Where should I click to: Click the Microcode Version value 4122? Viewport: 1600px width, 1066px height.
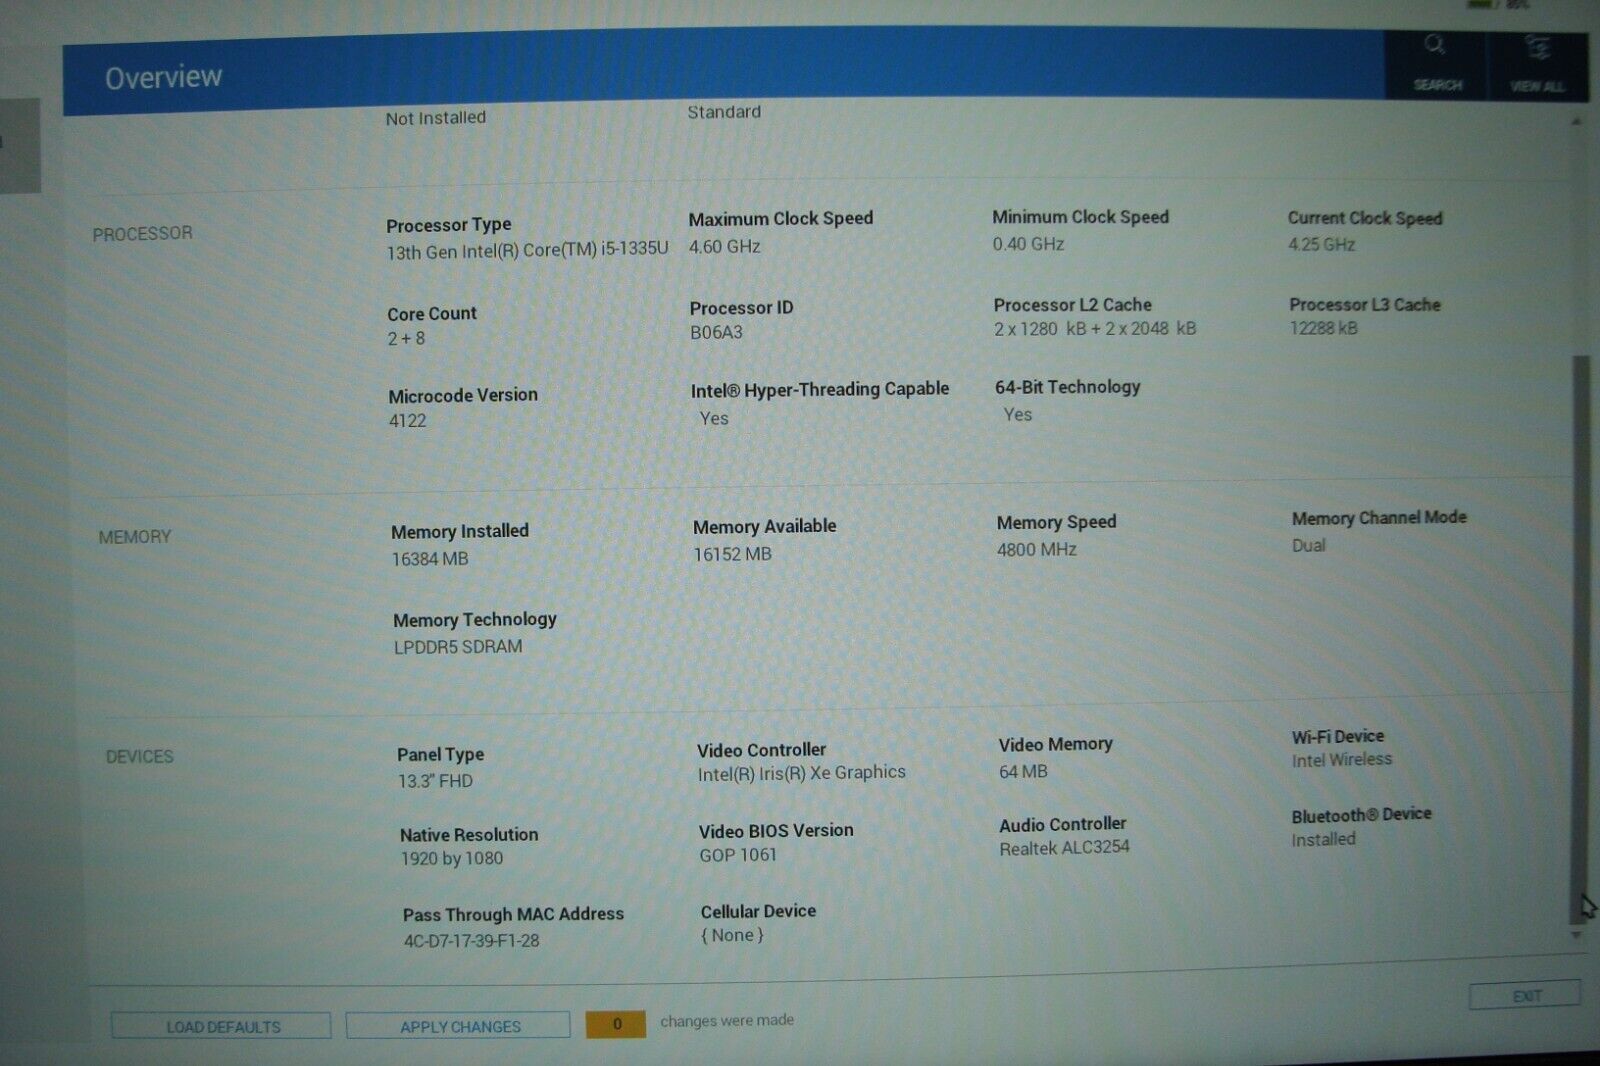[407, 420]
